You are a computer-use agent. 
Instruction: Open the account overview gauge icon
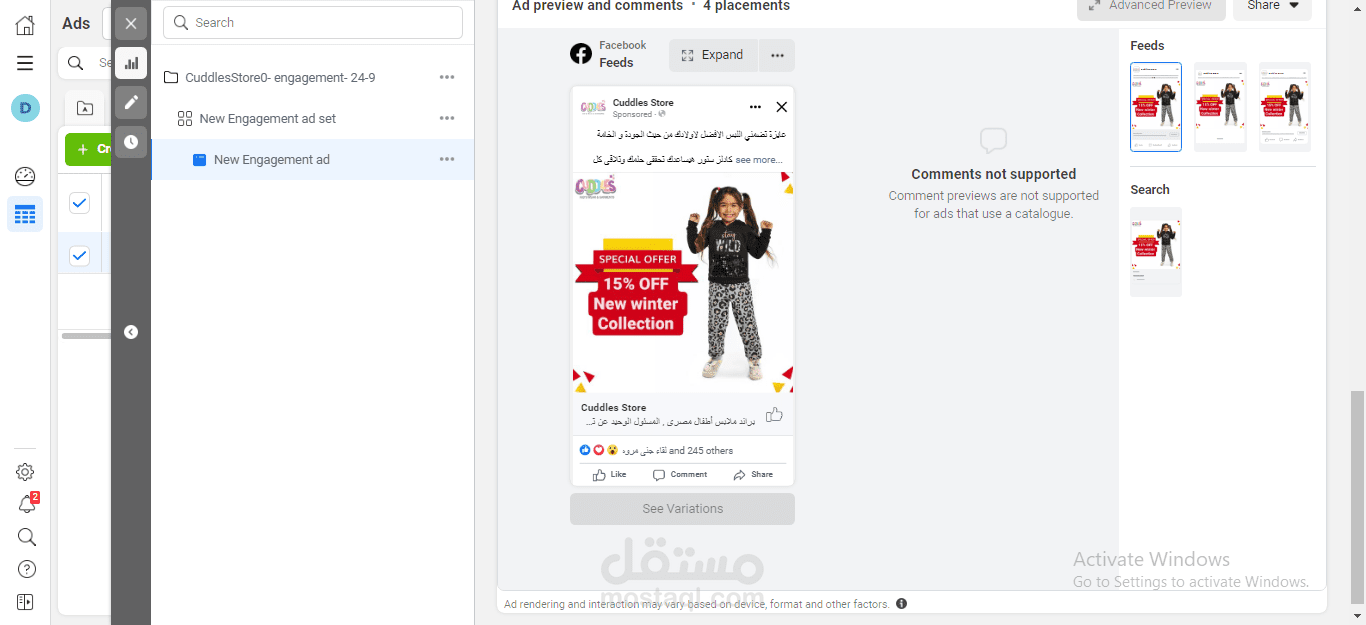25,177
